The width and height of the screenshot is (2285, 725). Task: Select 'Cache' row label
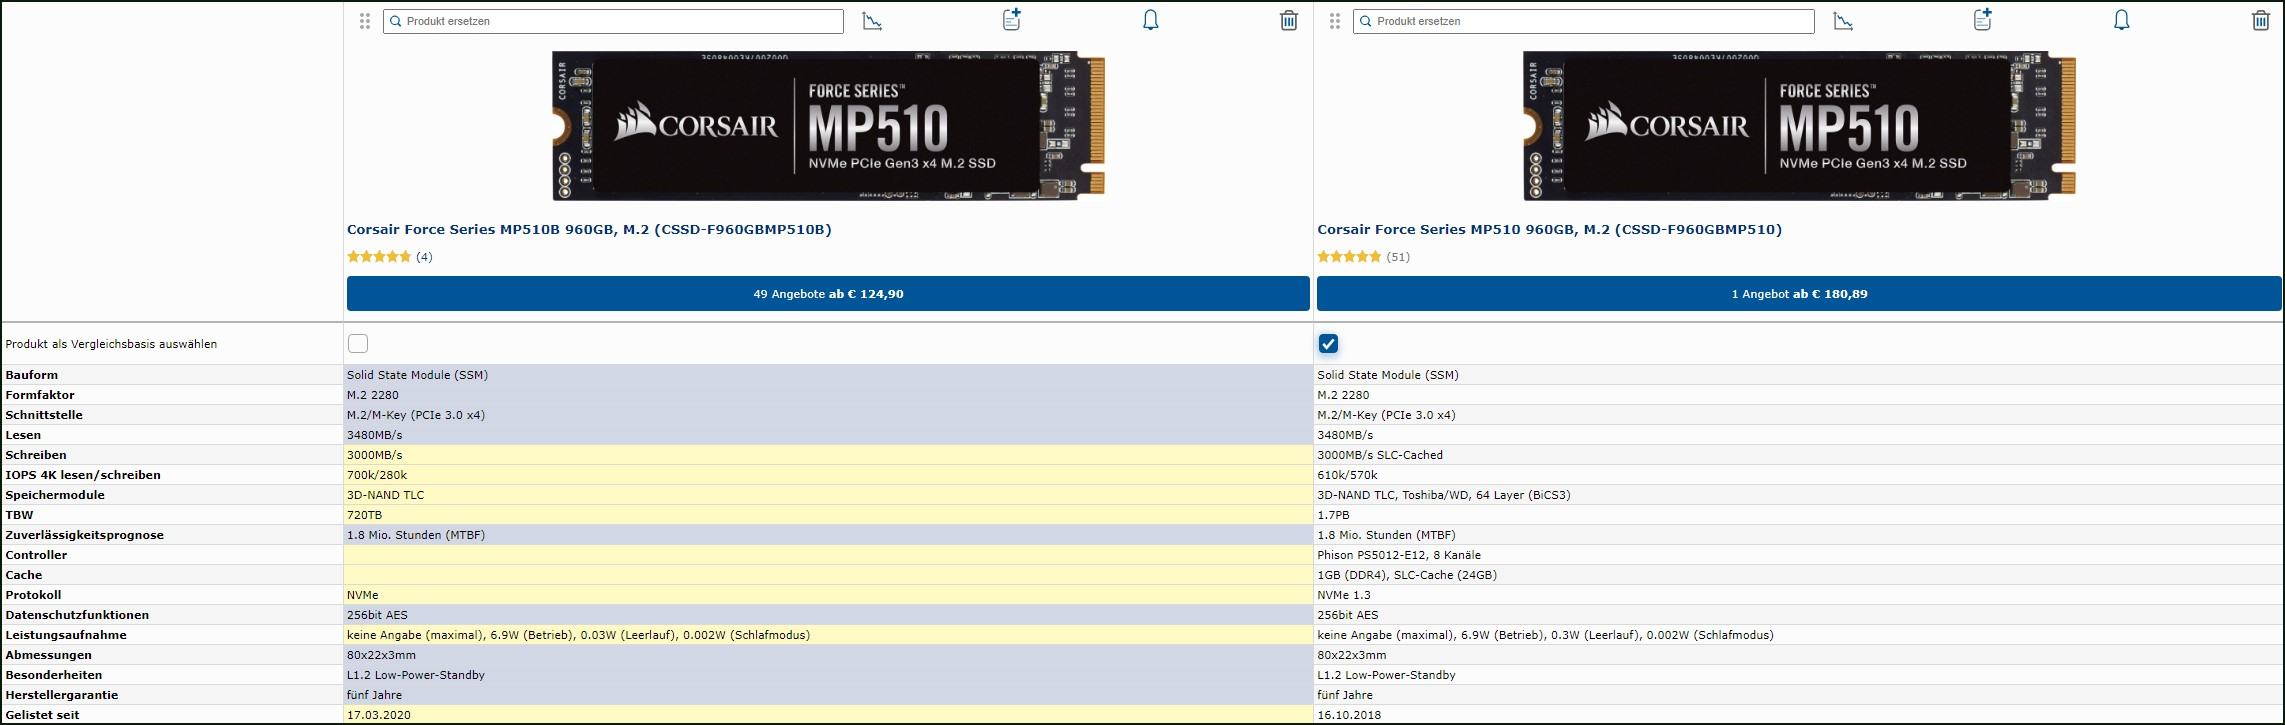coord(24,575)
